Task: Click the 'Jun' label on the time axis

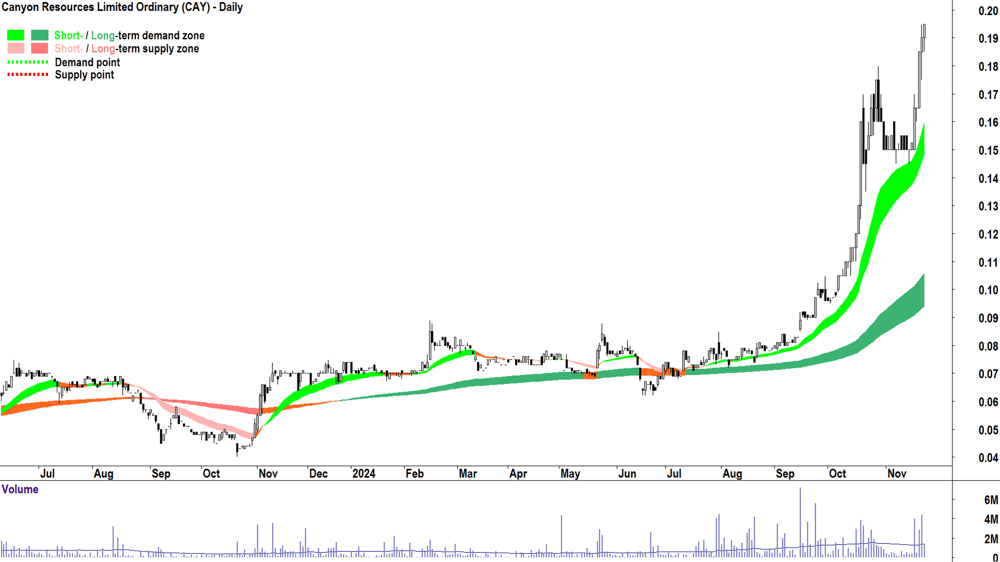Action: coord(628,474)
